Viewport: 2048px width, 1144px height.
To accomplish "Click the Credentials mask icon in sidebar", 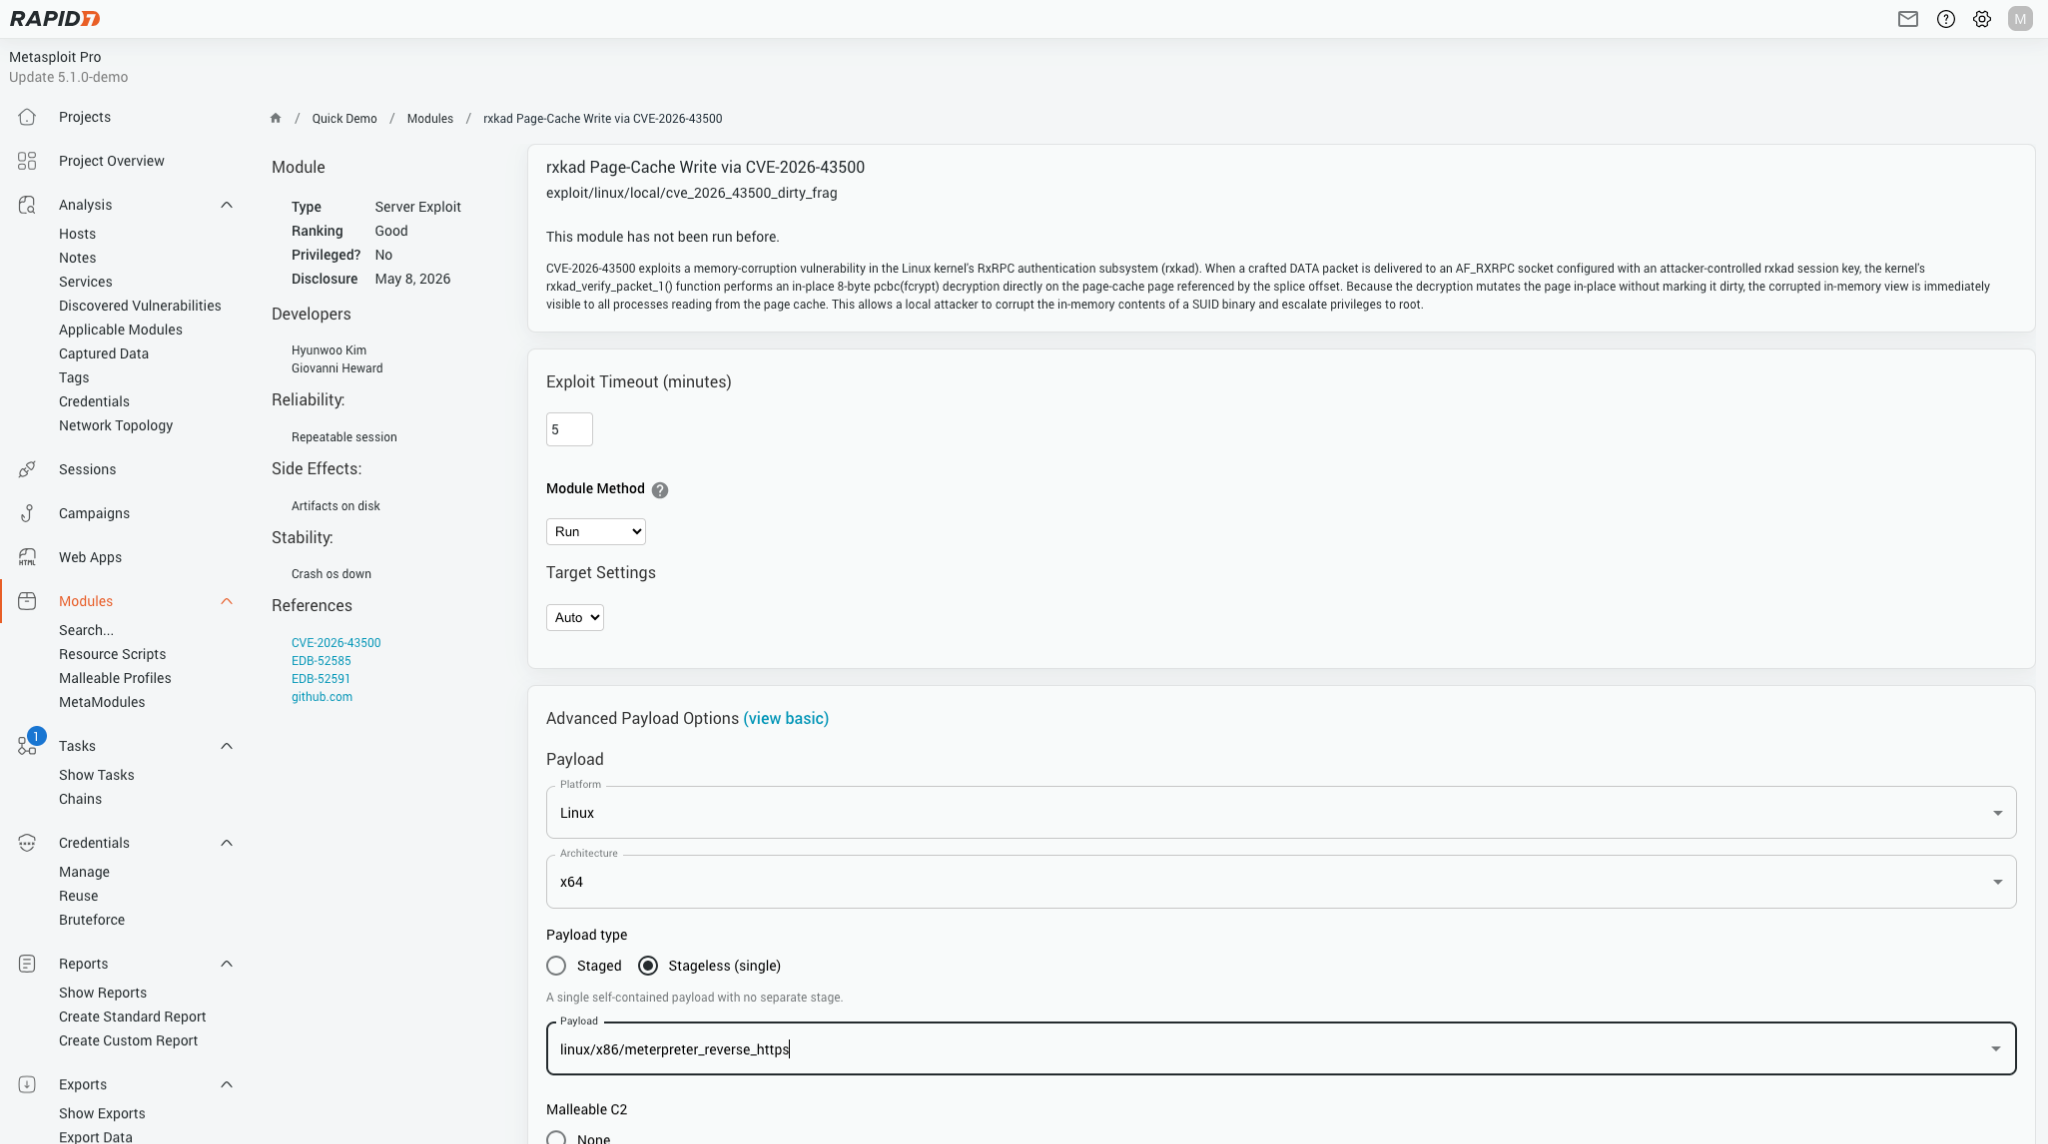I will point(27,843).
